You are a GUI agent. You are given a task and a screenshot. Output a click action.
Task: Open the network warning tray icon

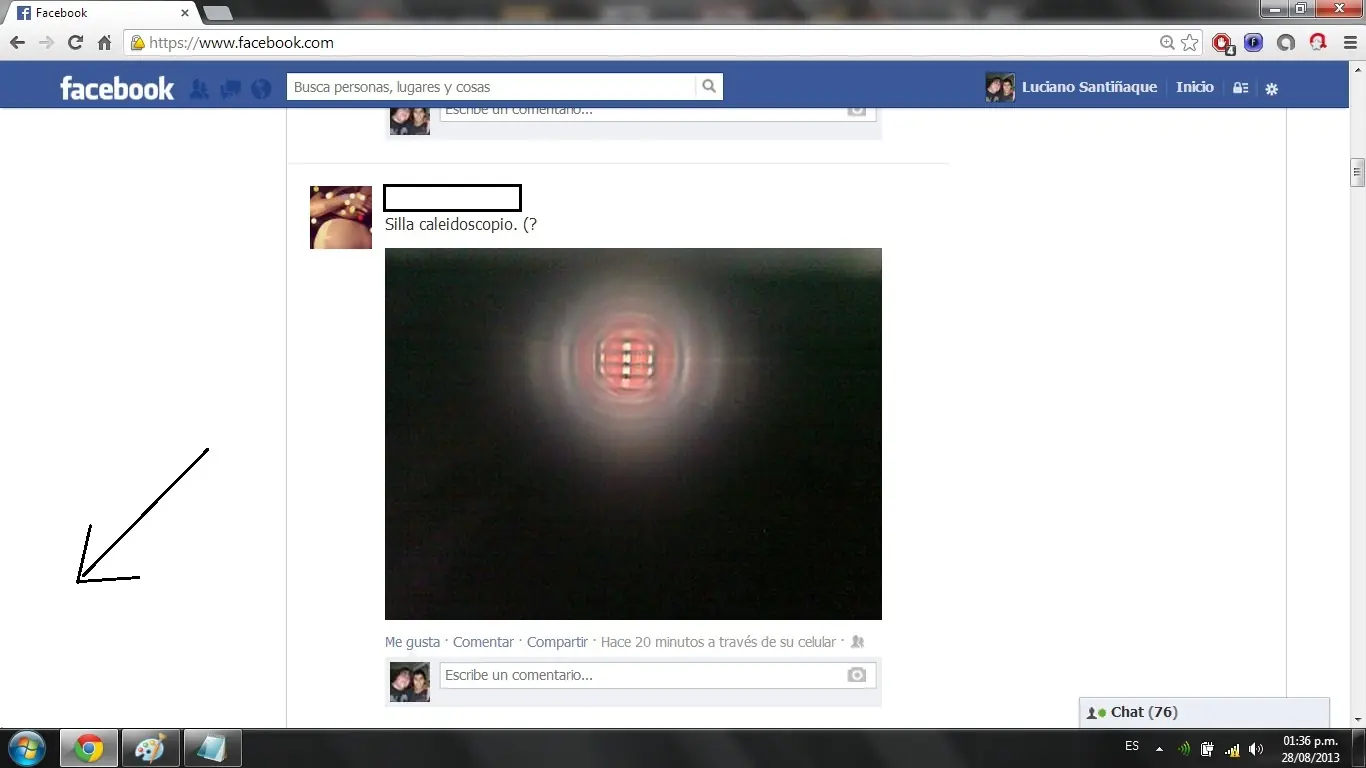1232,748
